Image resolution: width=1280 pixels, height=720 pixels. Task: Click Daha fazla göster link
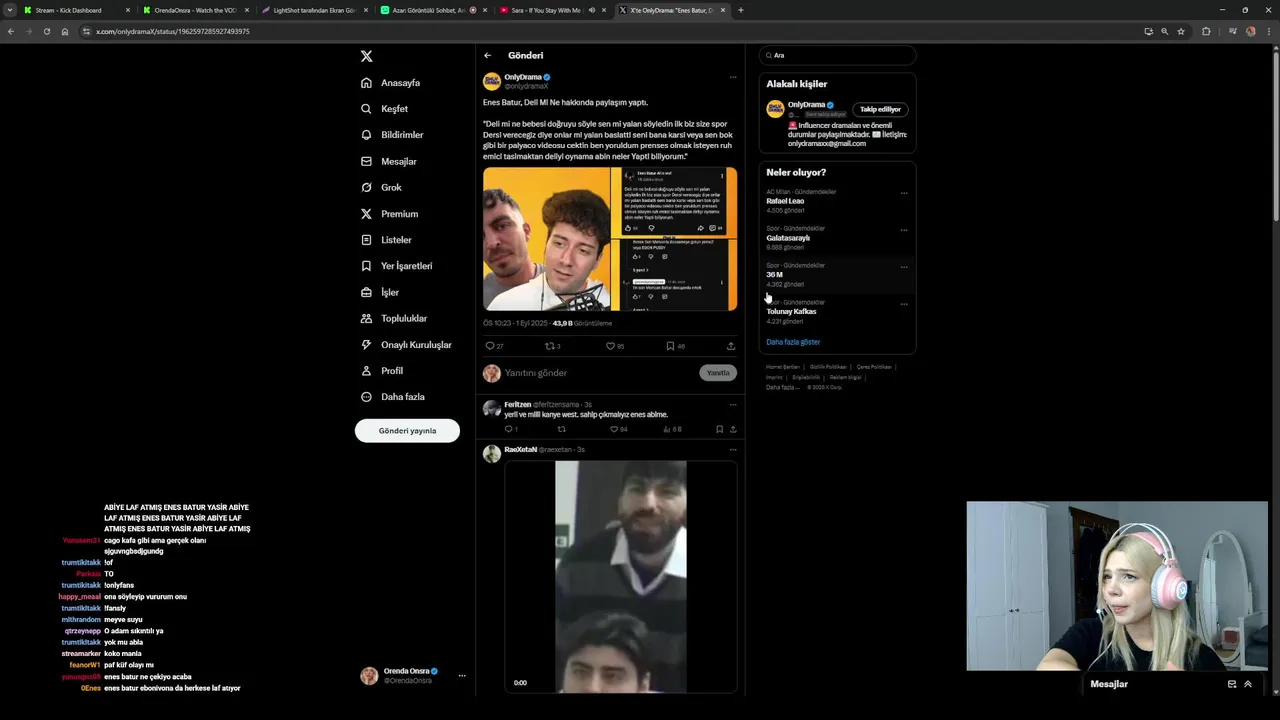coord(793,342)
